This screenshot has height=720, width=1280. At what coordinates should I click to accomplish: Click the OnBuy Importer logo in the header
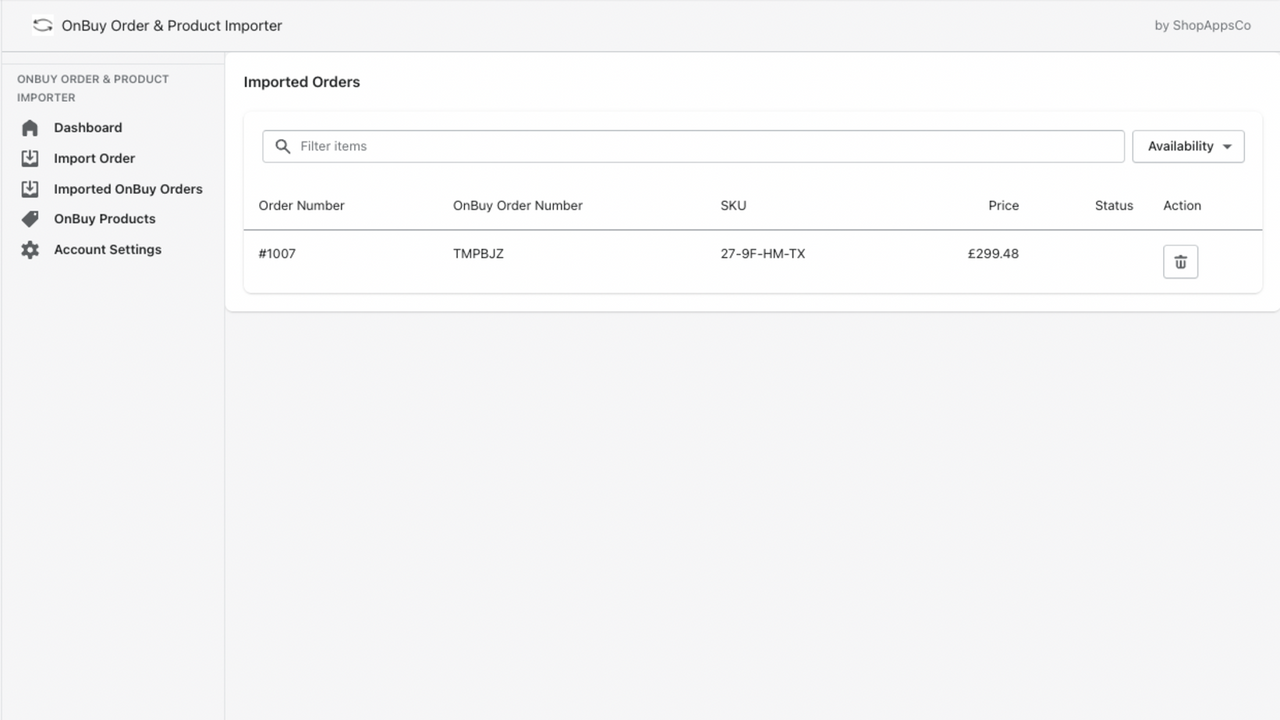click(x=42, y=25)
